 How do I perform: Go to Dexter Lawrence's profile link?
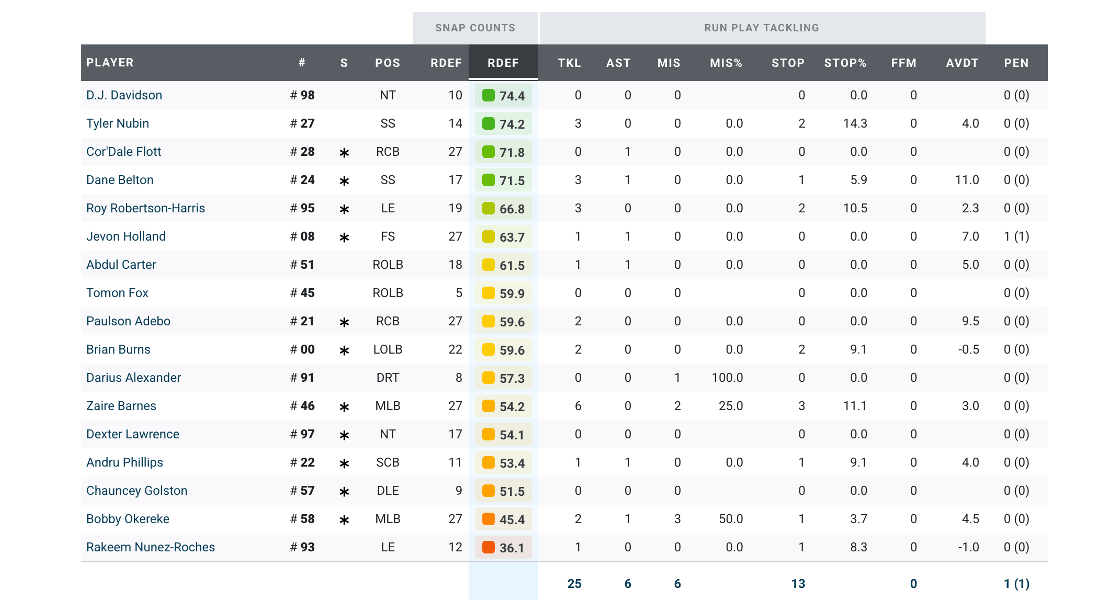coord(133,435)
